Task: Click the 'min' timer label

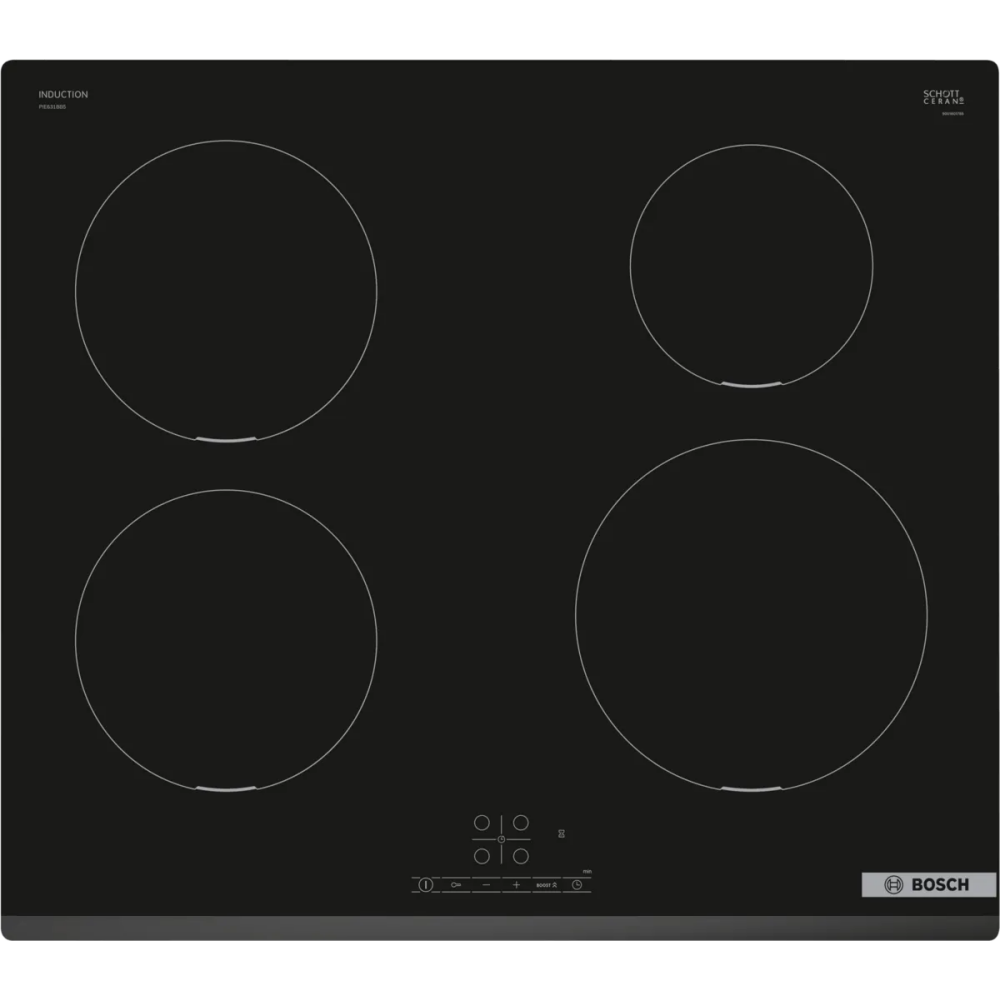Action: 587,871
